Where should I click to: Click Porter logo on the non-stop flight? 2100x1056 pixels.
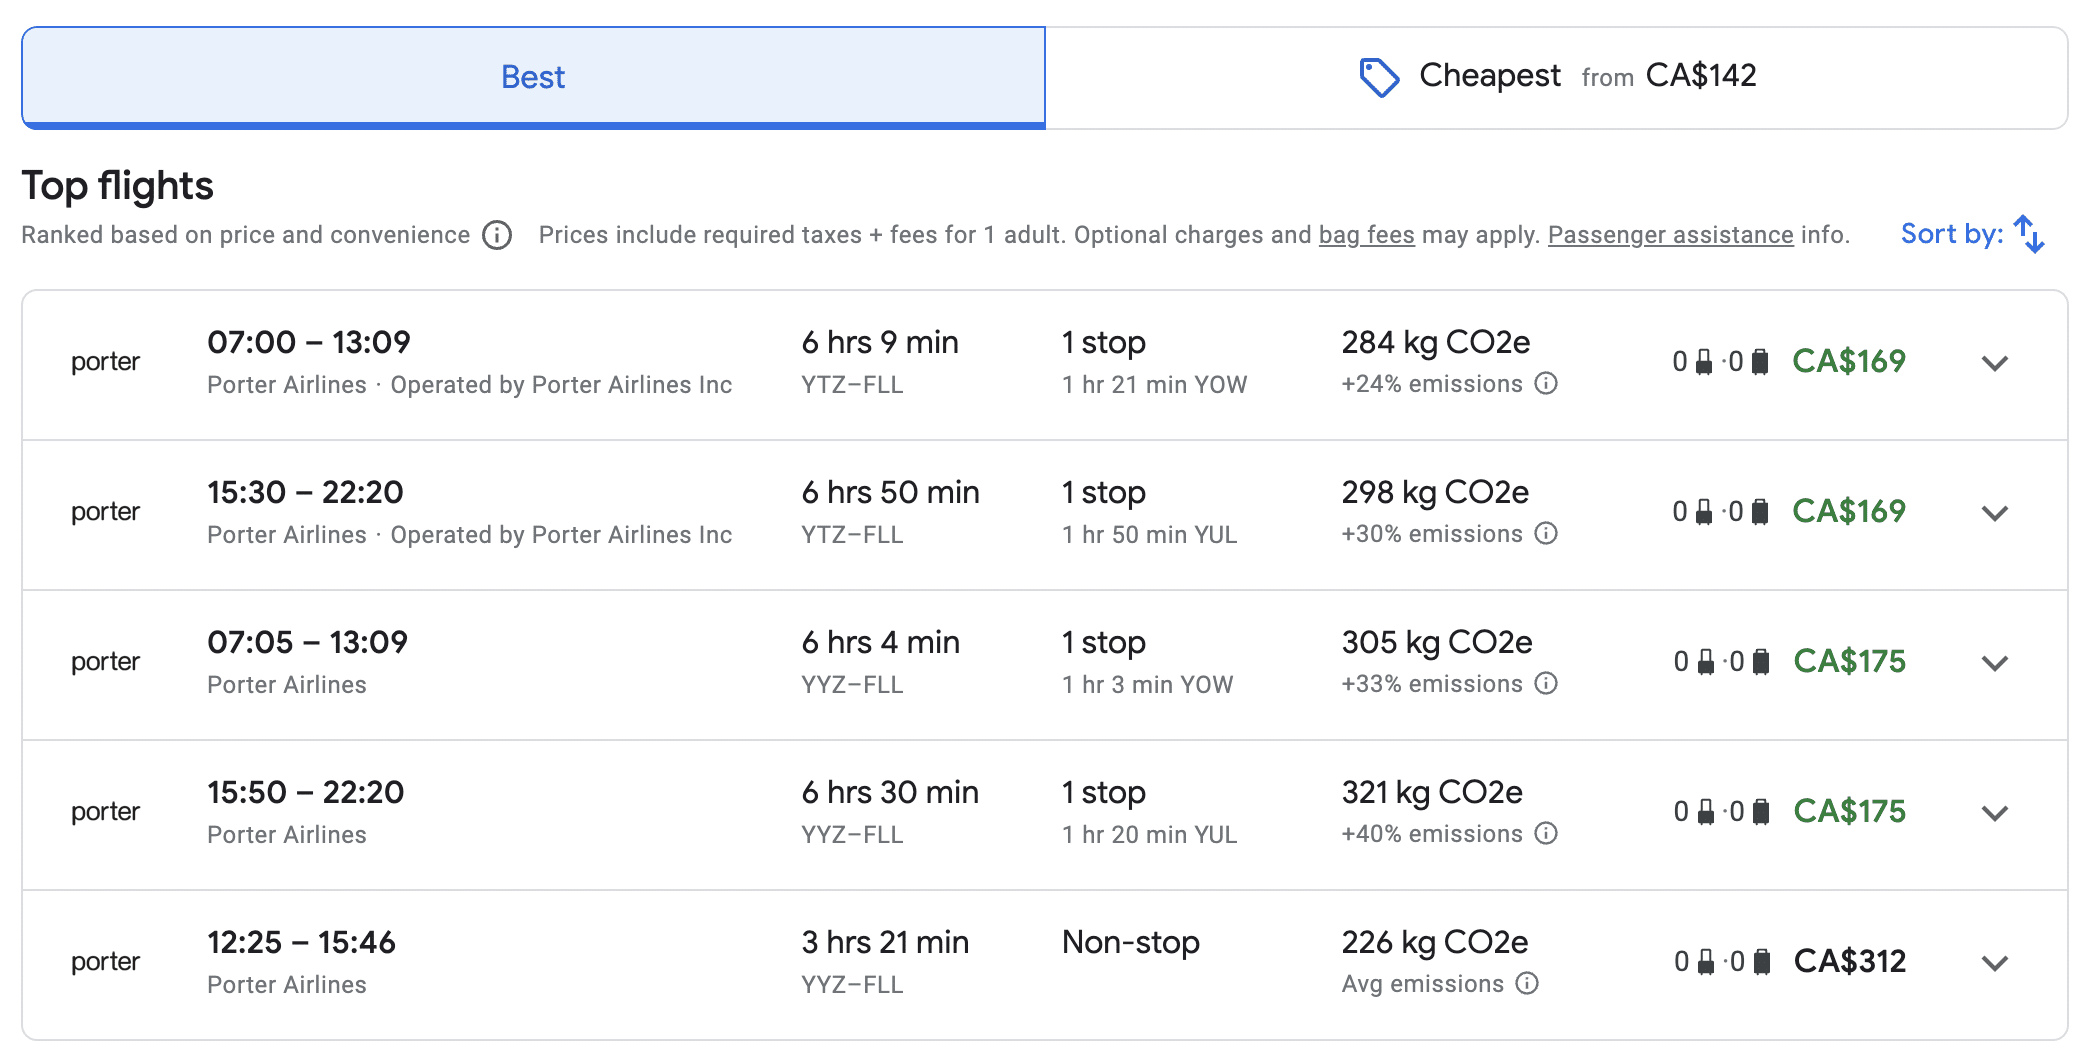click(105, 962)
